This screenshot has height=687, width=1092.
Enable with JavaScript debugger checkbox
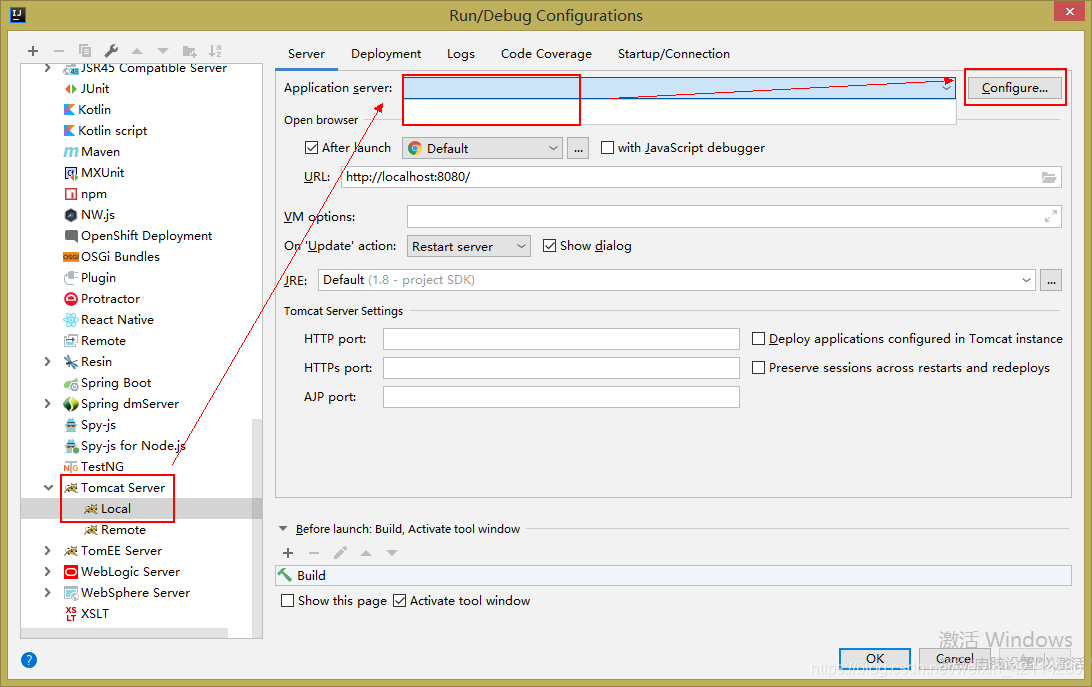pyautogui.click(x=607, y=148)
